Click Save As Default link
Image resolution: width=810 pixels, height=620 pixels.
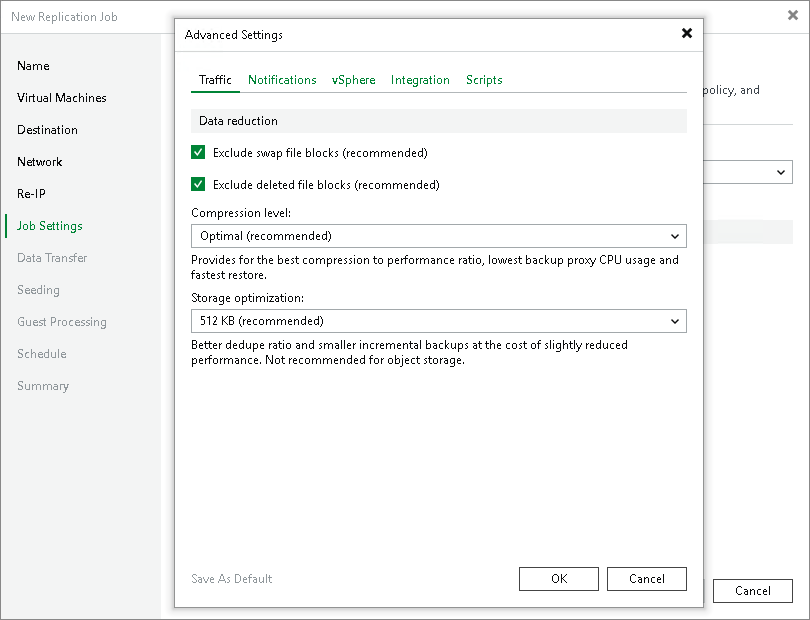click(x=231, y=579)
